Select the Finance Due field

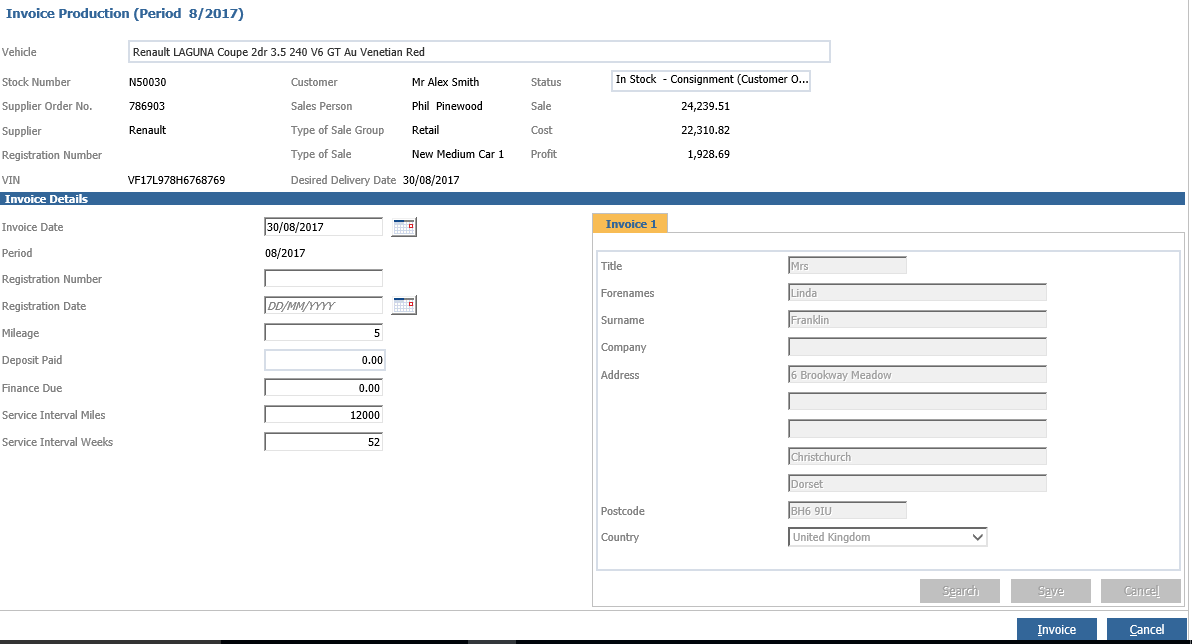(324, 388)
